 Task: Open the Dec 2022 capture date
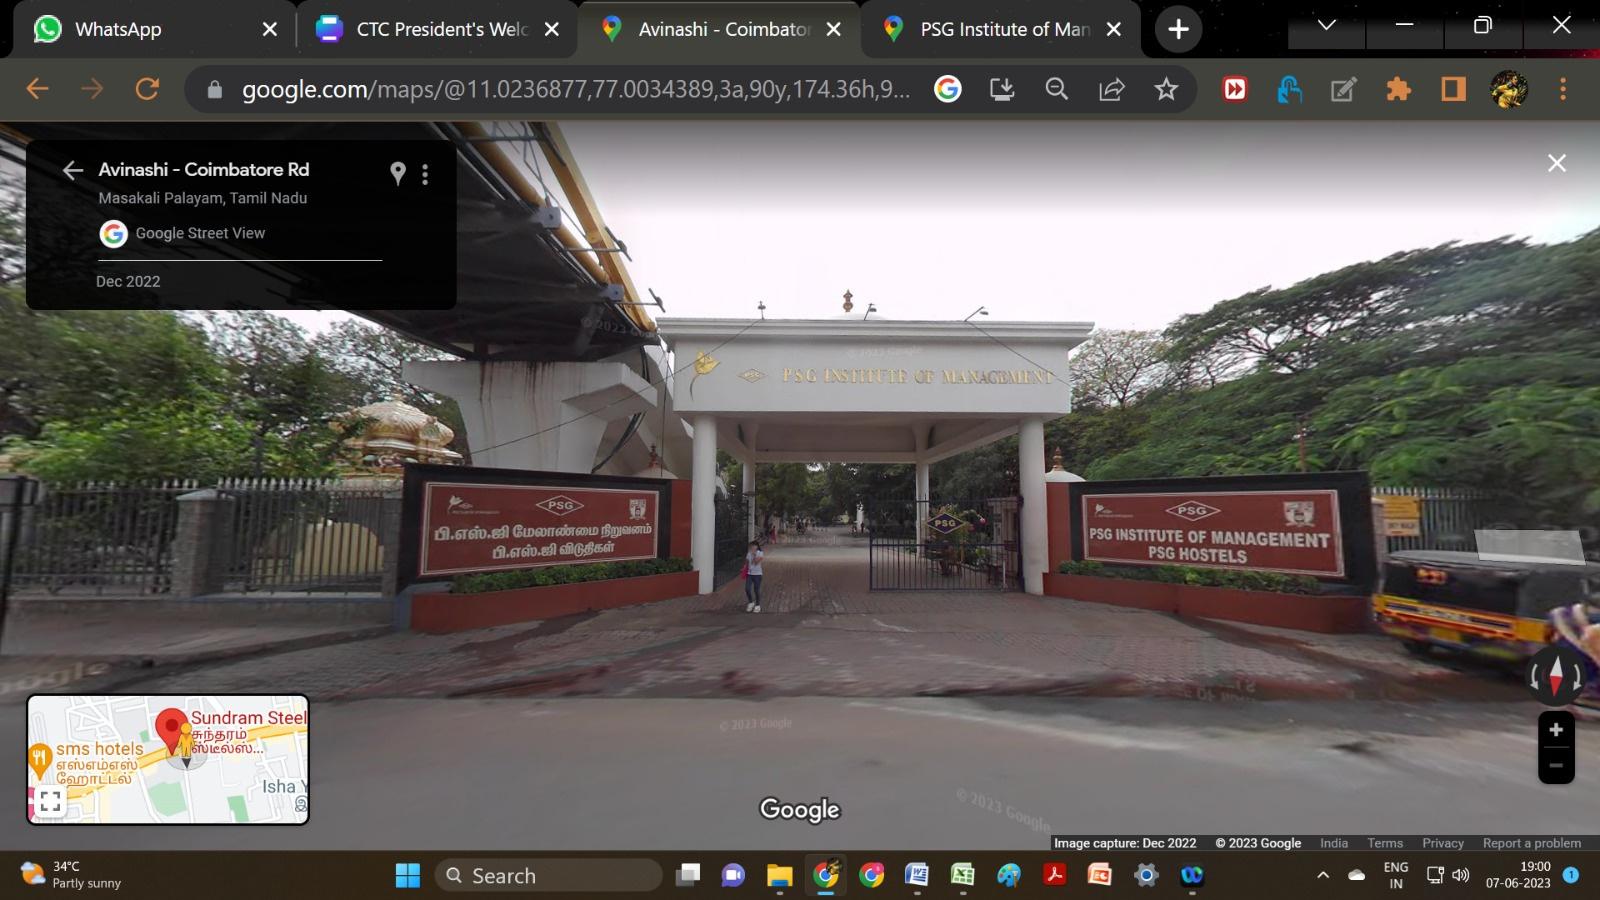click(128, 281)
